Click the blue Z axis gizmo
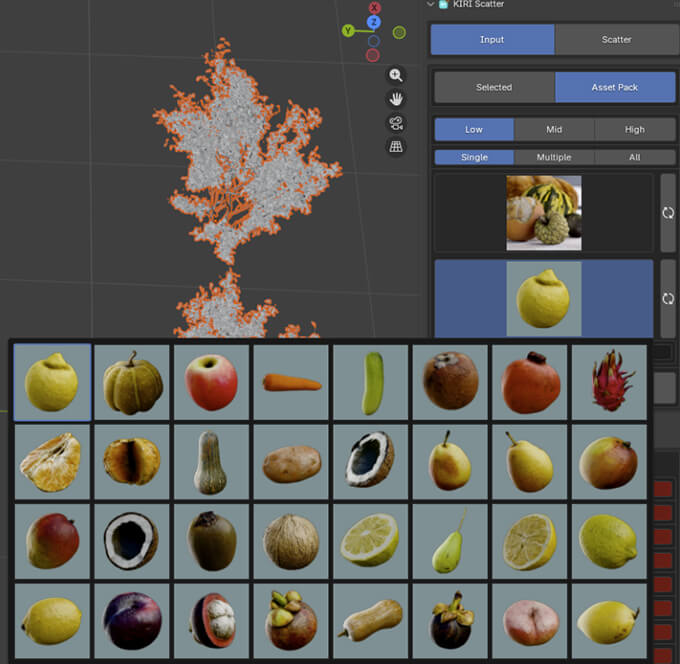This screenshot has width=680, height=664. (373, 22)
